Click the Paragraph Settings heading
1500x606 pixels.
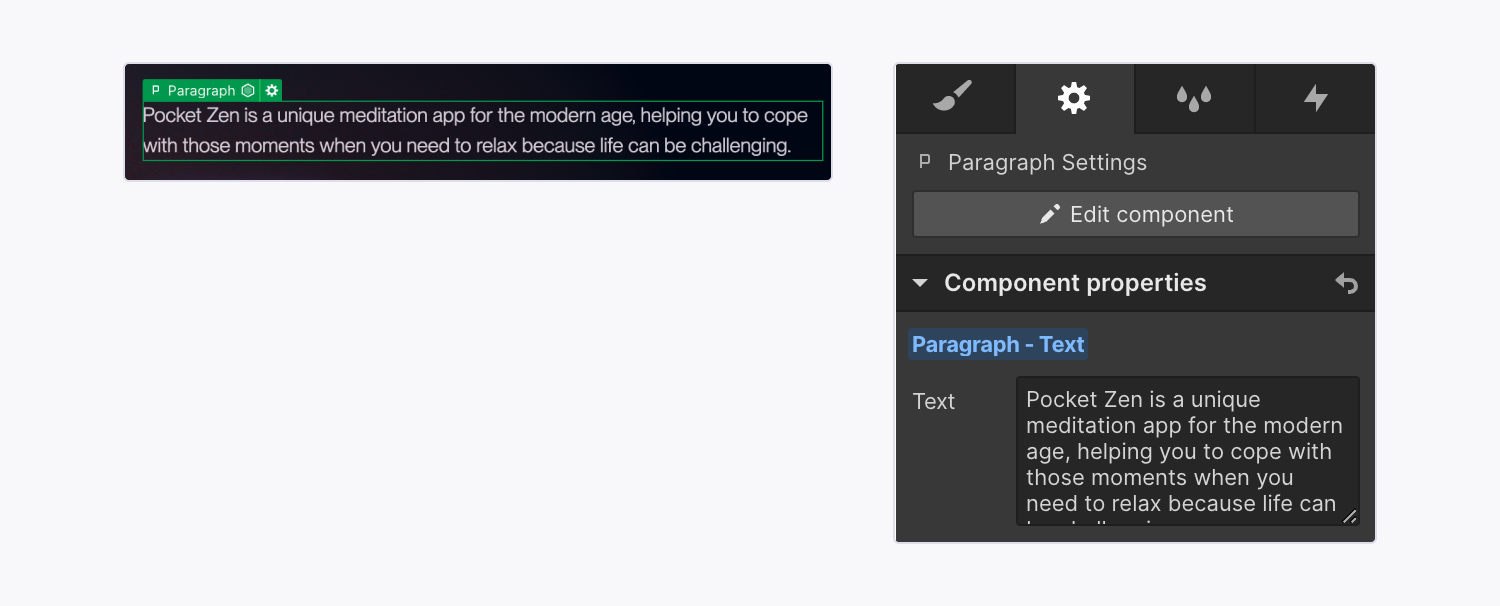pos(1049,161)
